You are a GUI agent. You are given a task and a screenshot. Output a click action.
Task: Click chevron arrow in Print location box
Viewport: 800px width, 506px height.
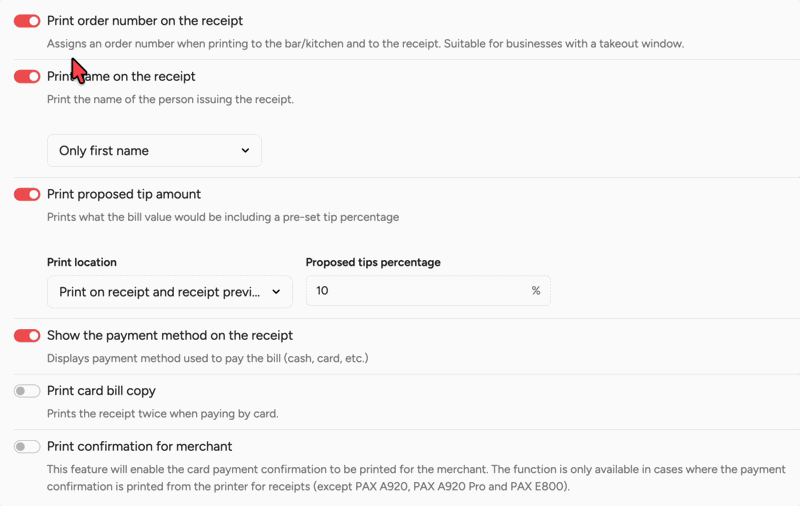coord(277,292)
